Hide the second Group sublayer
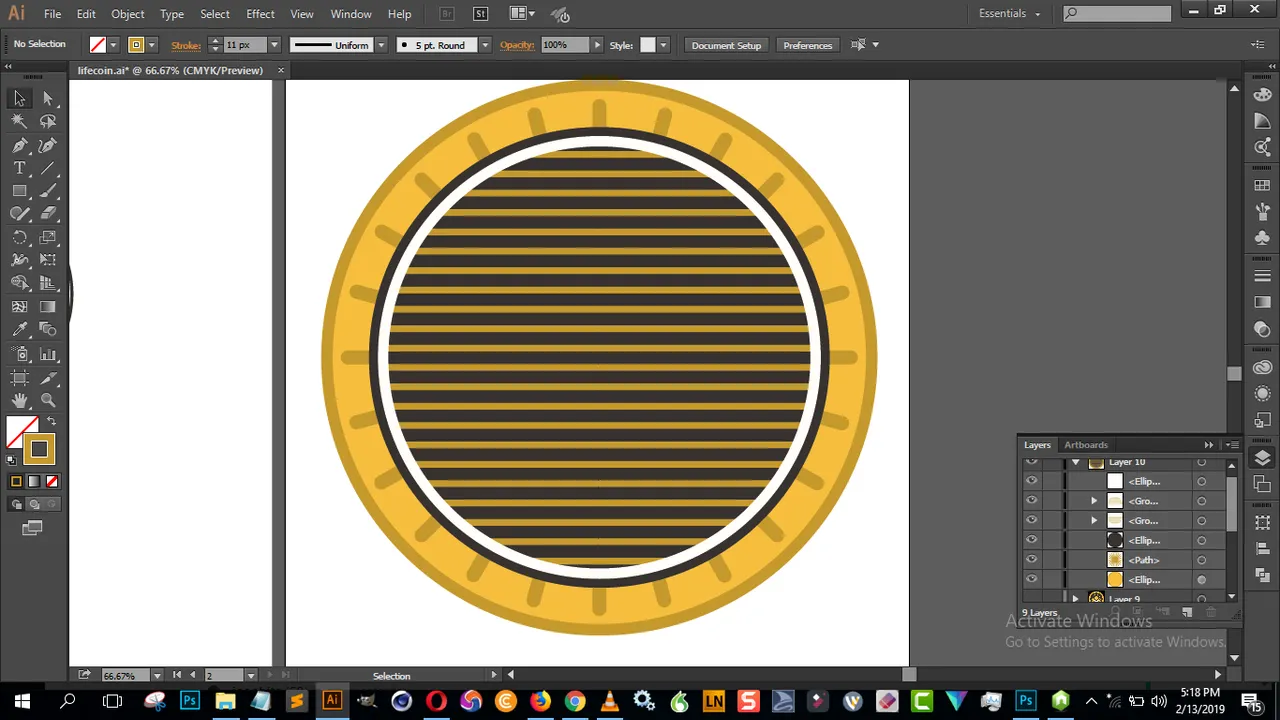The width and height of the screenshot is (1280, 720). coord(1031,521)
